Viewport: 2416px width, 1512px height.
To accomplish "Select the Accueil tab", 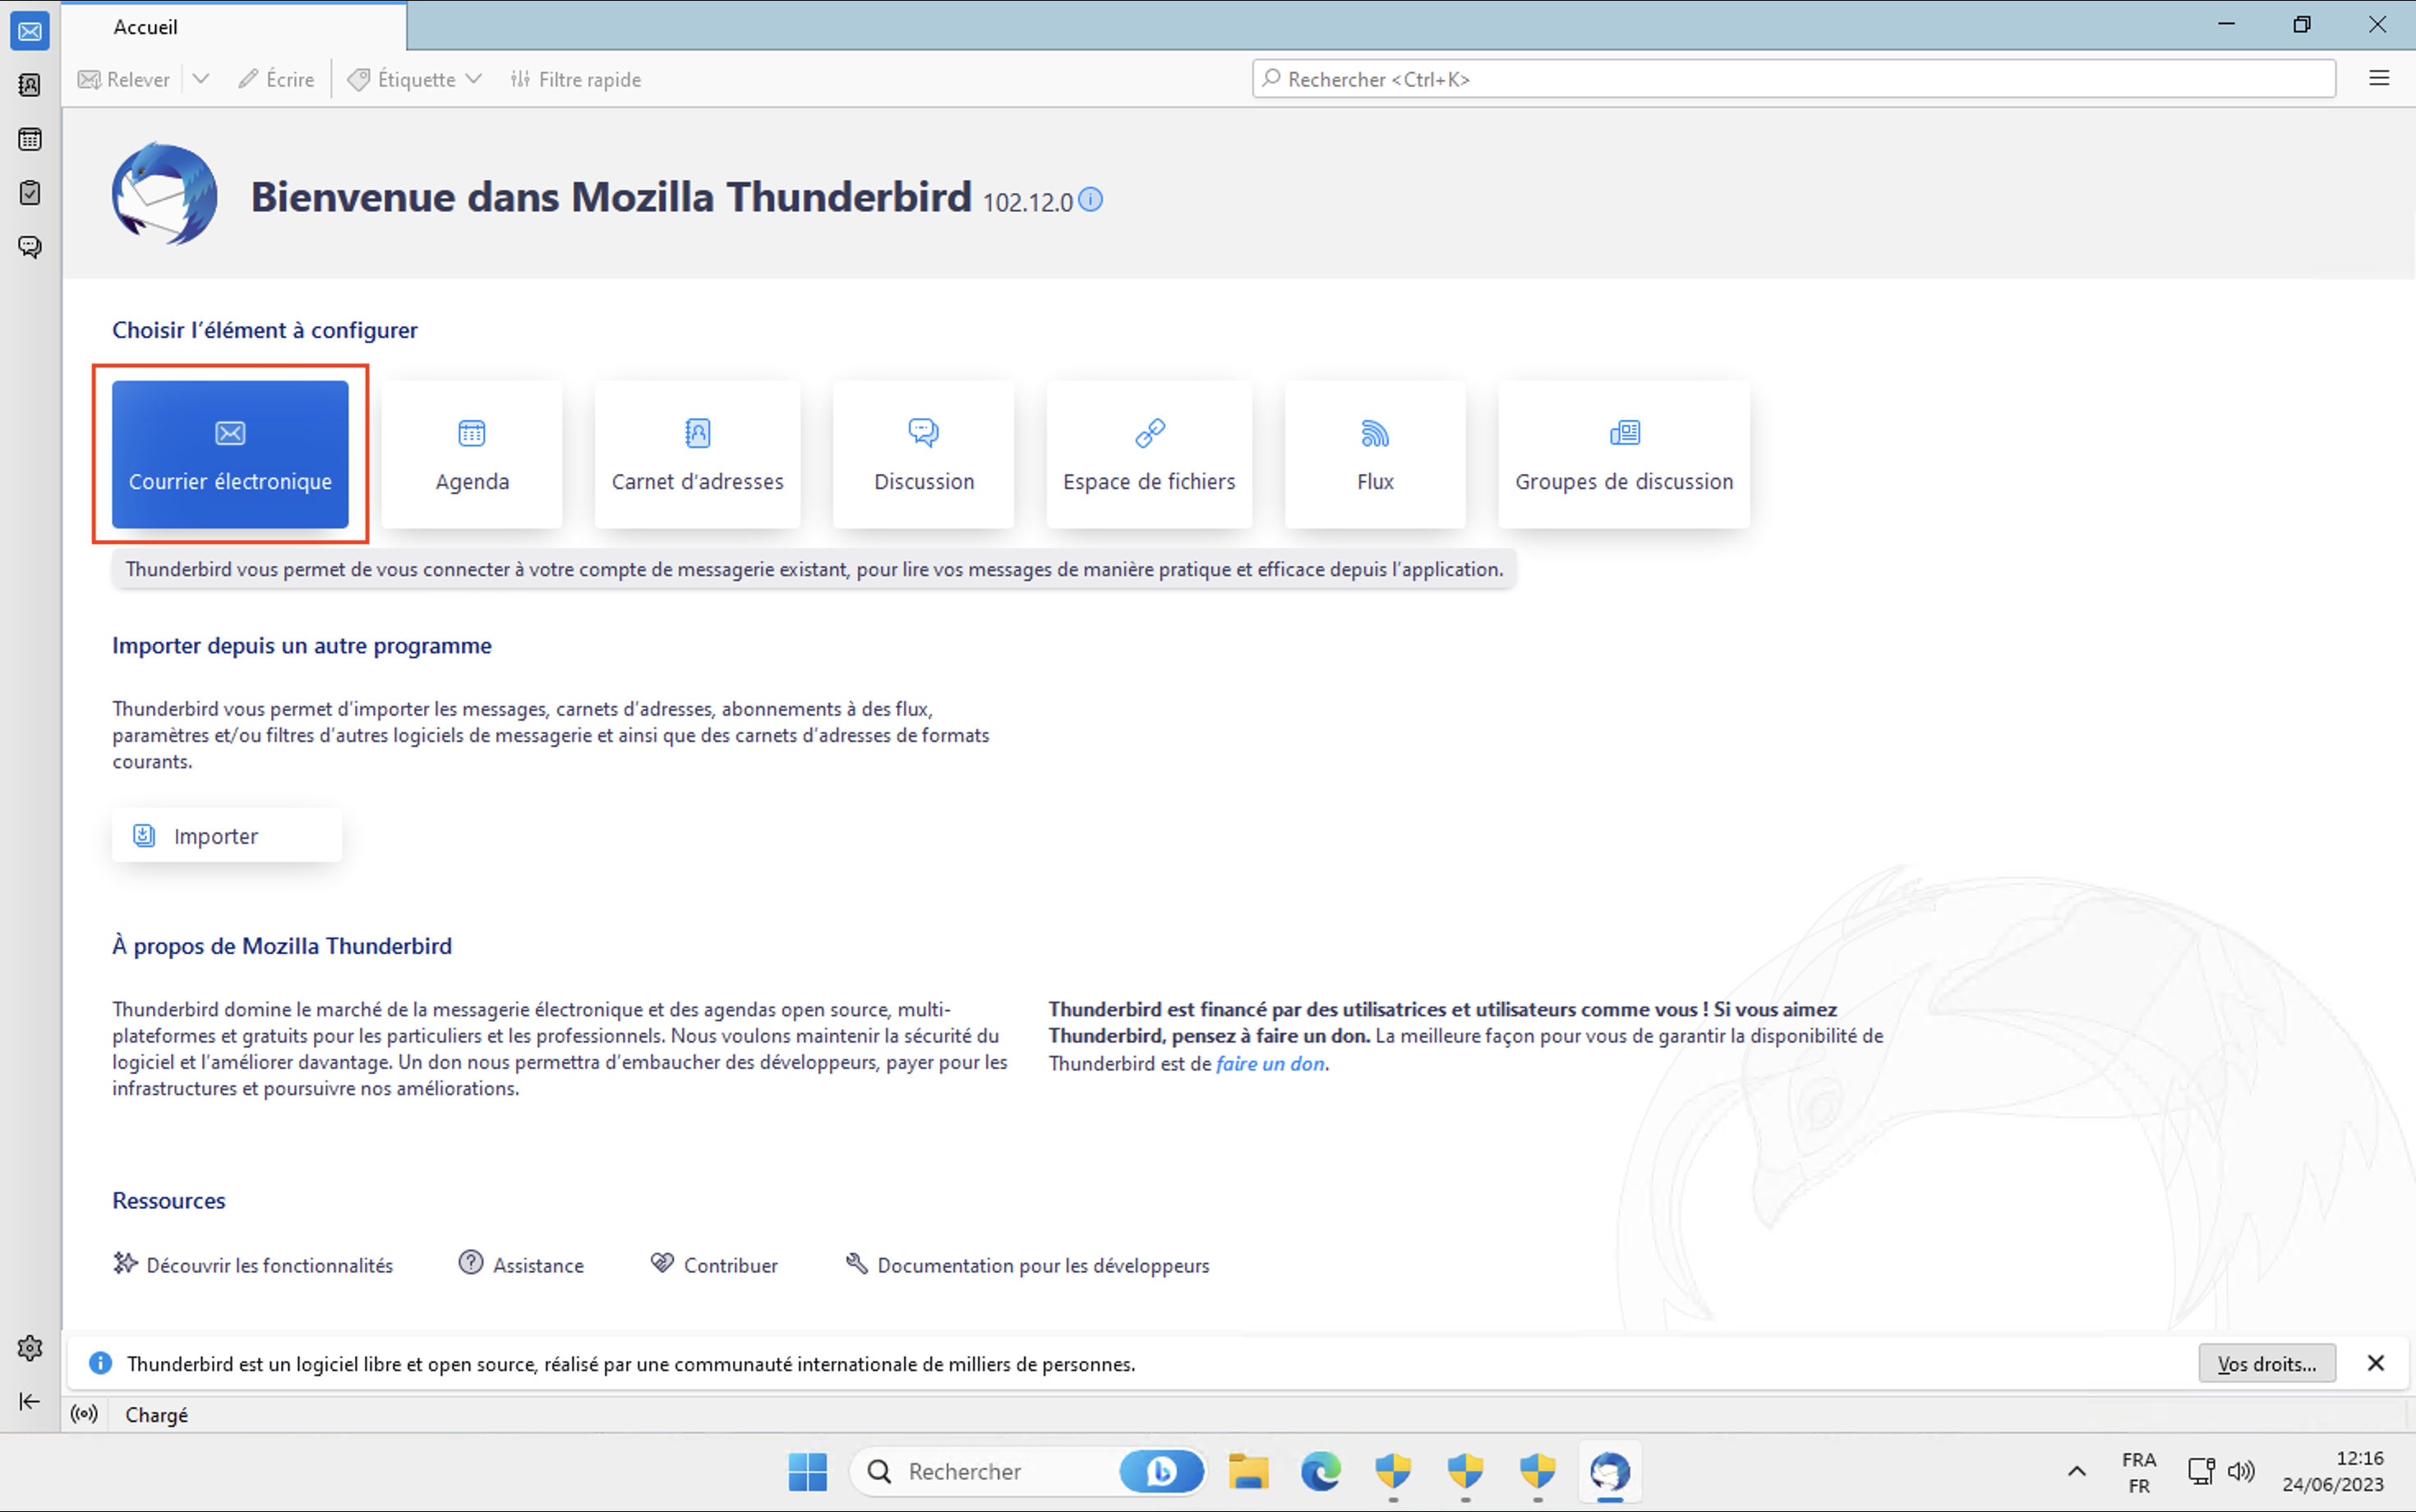I will coord(235,26).
